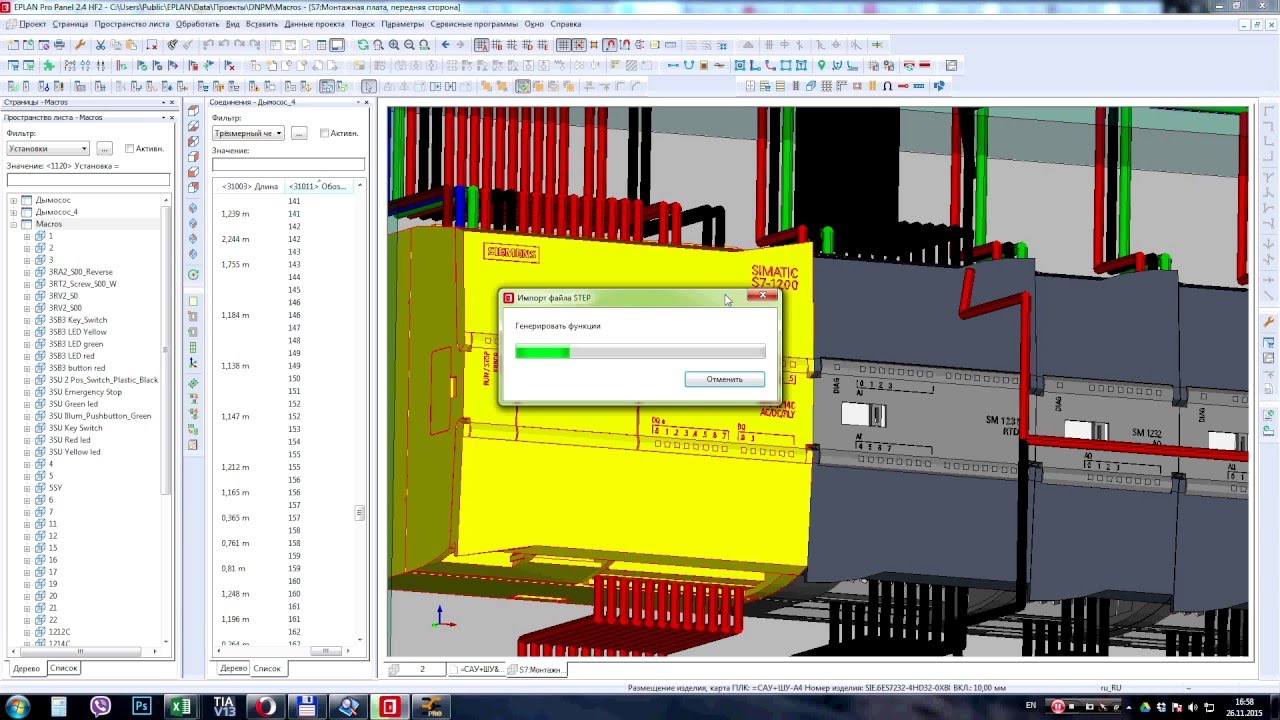Open the Сервисные программы menu
Screen dimensions: 1280x720
474,23
